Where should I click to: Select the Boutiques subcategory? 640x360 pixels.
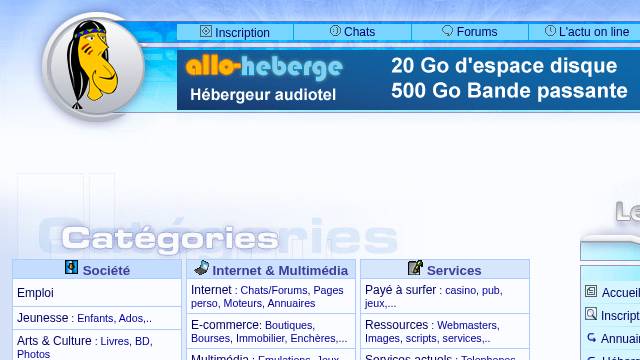pos(289,325)
